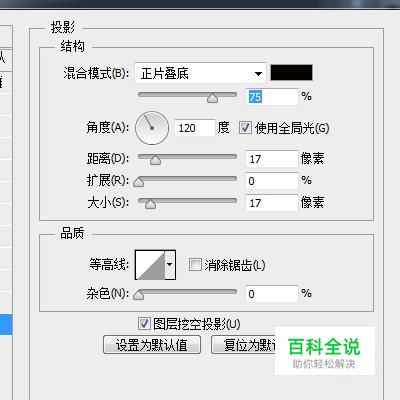Click the opacity field showing 75
This screenshot has width=400, height=400.
coord(272,97)
